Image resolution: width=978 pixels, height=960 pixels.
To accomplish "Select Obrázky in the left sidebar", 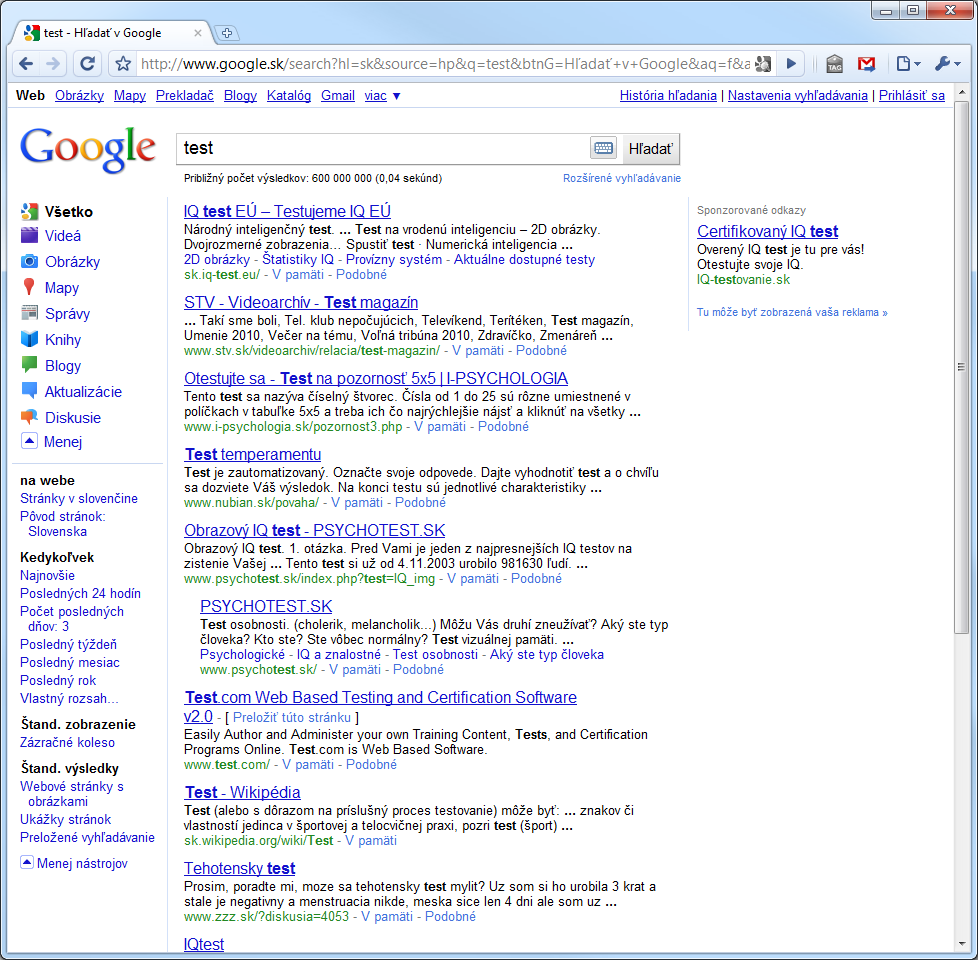I will click(72, 262).
